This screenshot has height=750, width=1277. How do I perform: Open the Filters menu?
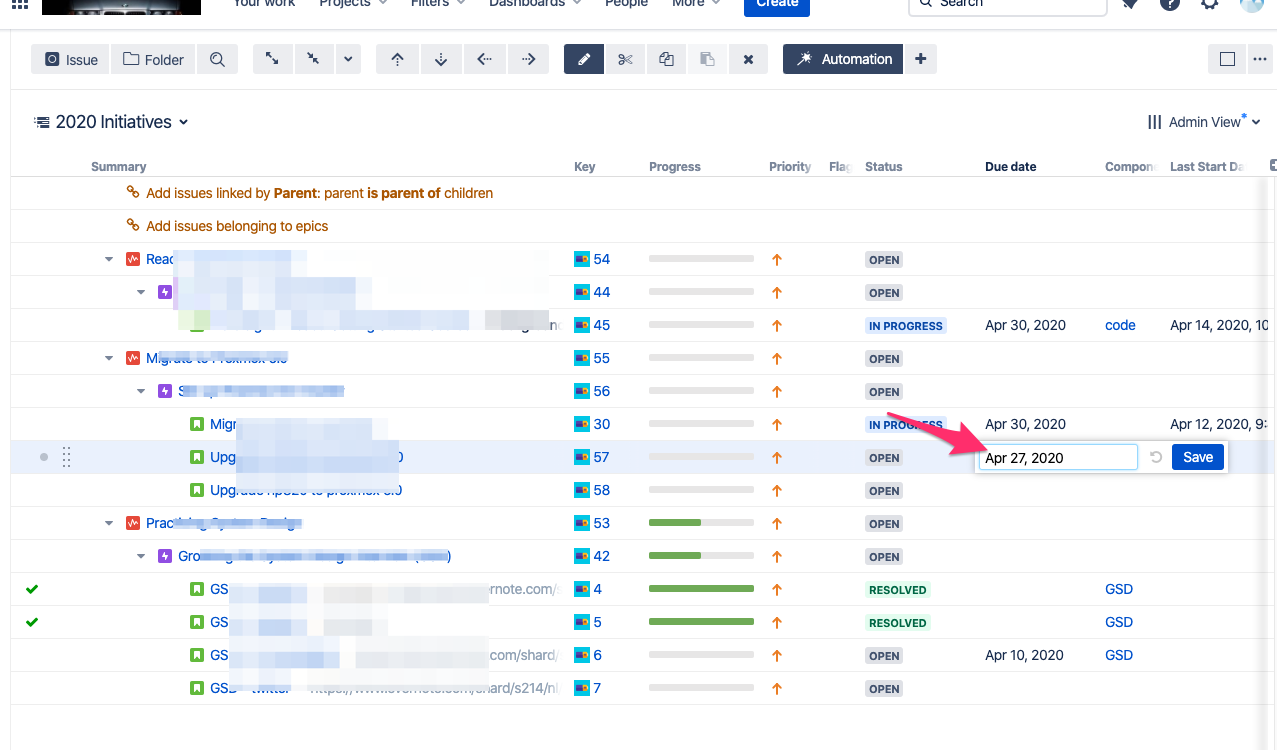(438, 3)
